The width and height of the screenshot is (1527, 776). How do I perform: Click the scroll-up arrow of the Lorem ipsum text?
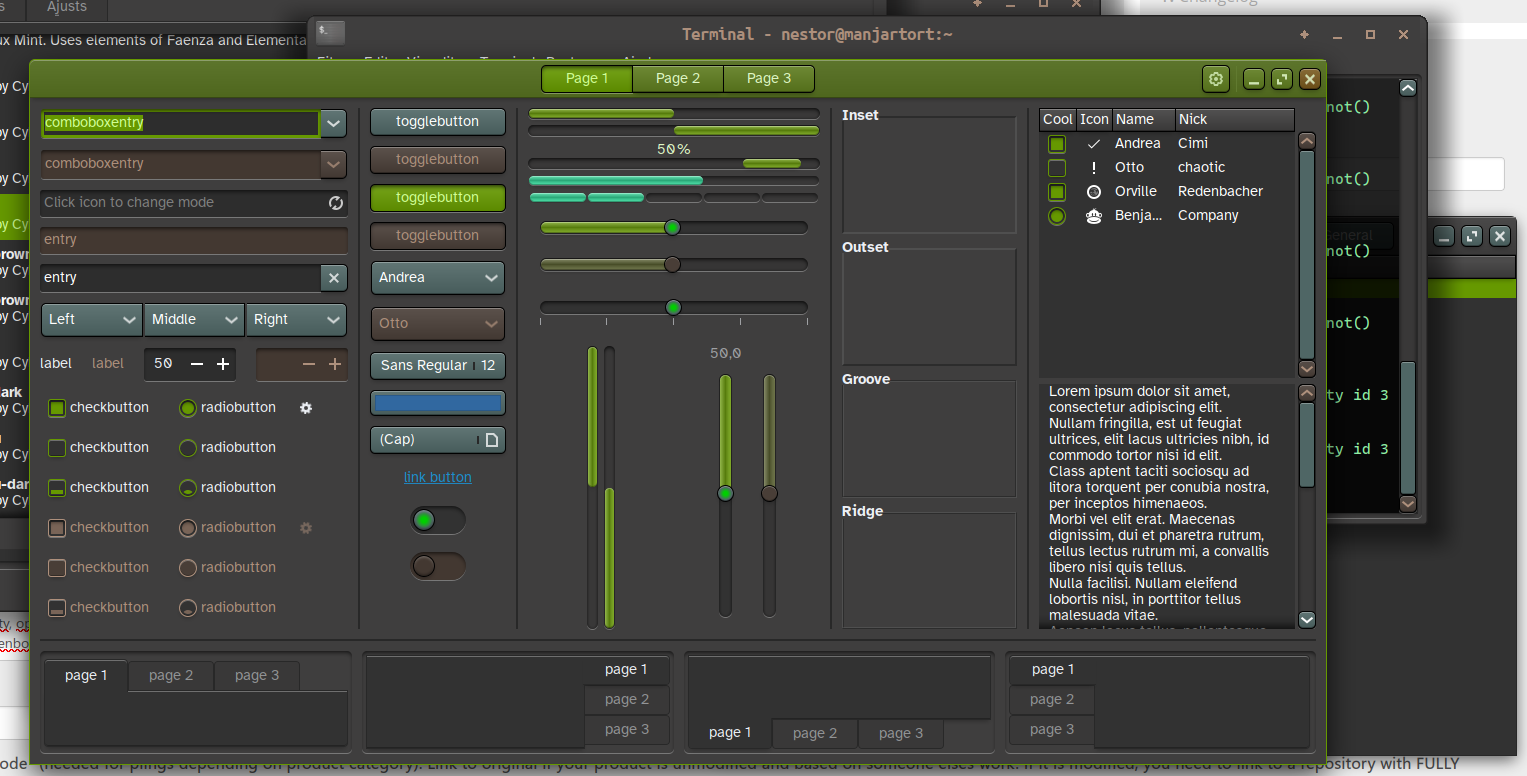tap(1307, 393)
